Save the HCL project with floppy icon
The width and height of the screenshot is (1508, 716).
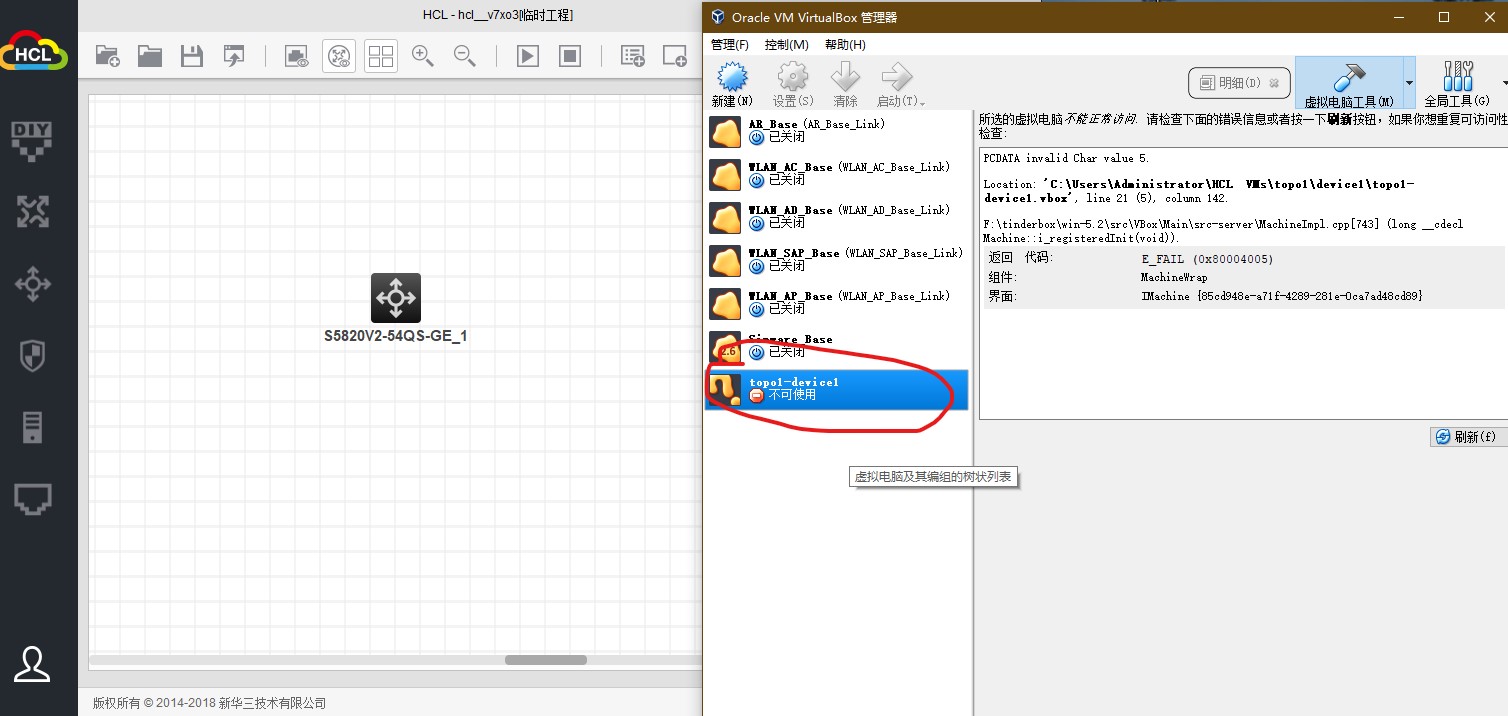point(192,56)
